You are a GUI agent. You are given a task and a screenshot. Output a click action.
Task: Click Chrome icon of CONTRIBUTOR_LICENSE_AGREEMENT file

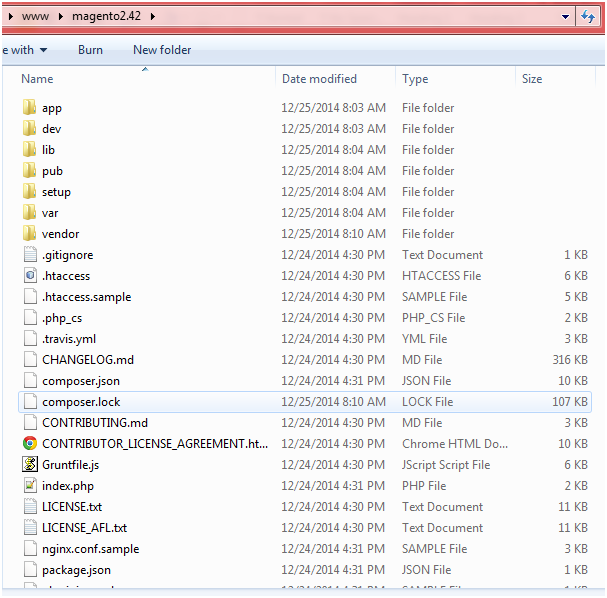pos(30,444)
